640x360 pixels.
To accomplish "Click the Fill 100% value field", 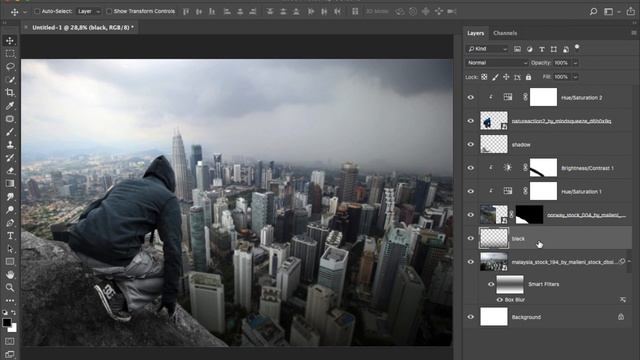I will tap(562, 77).
